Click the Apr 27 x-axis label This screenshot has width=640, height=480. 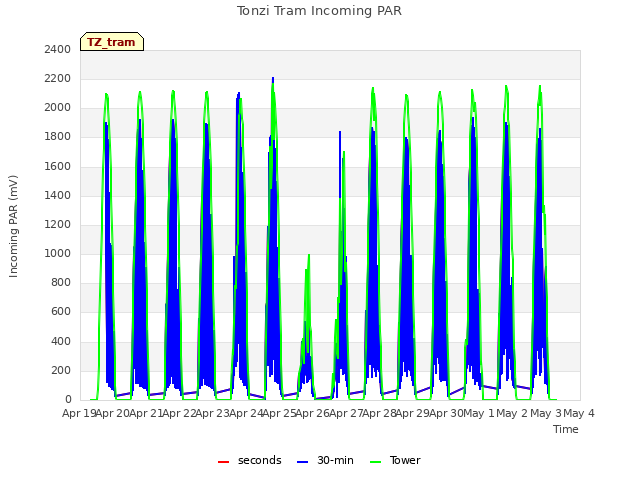pos(346,413)
